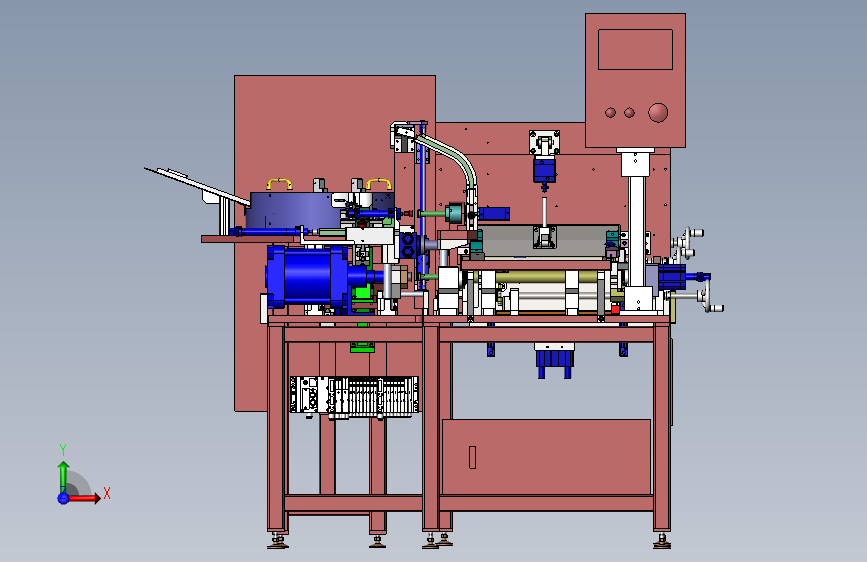Select the blue camera unit at top center
Screen dimensions: 867x562
pos(545,170)
